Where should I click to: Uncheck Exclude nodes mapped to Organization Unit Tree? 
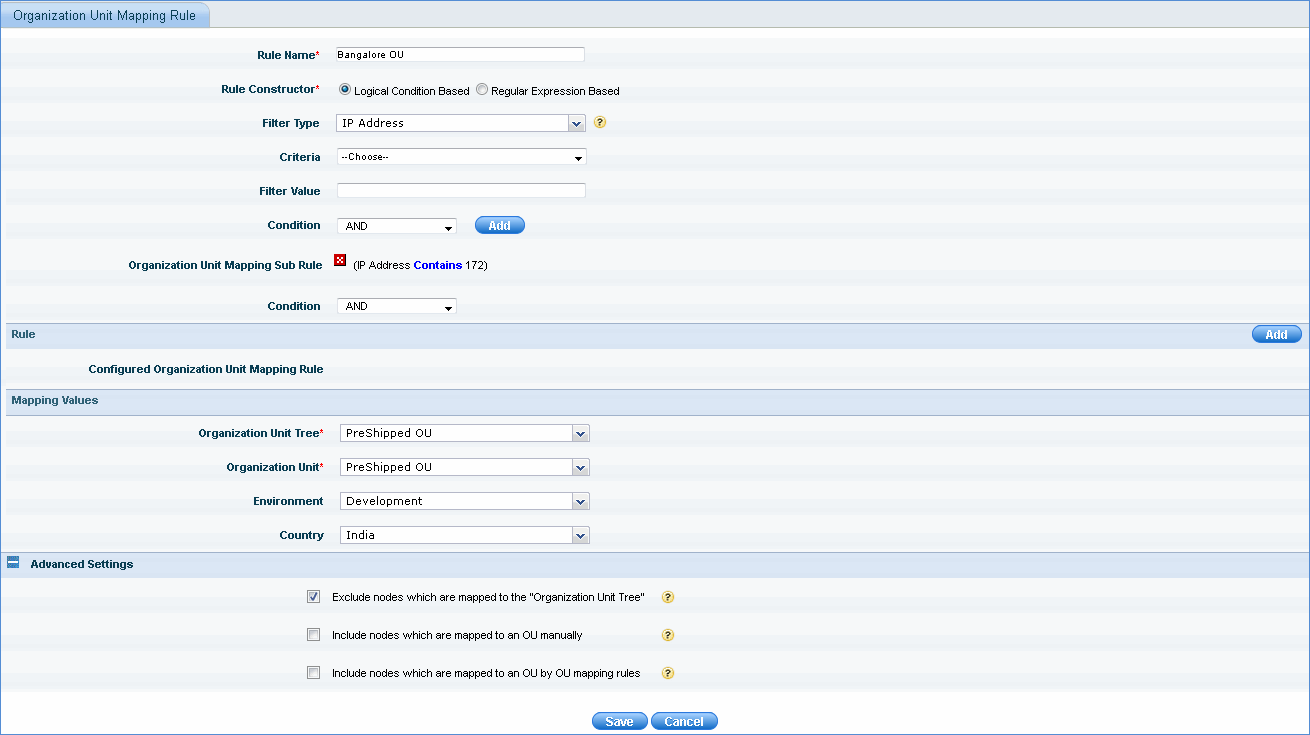[314, 597]
